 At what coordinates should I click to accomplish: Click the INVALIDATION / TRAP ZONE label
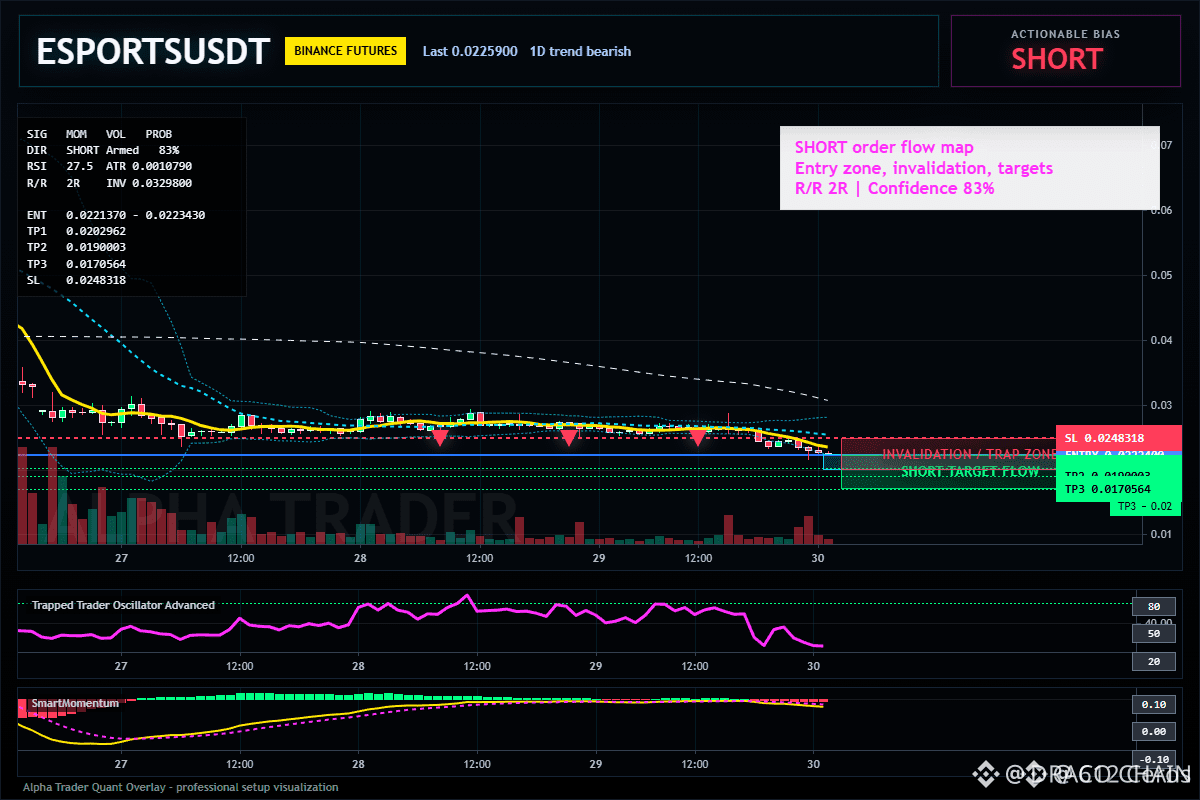point(969,454)
